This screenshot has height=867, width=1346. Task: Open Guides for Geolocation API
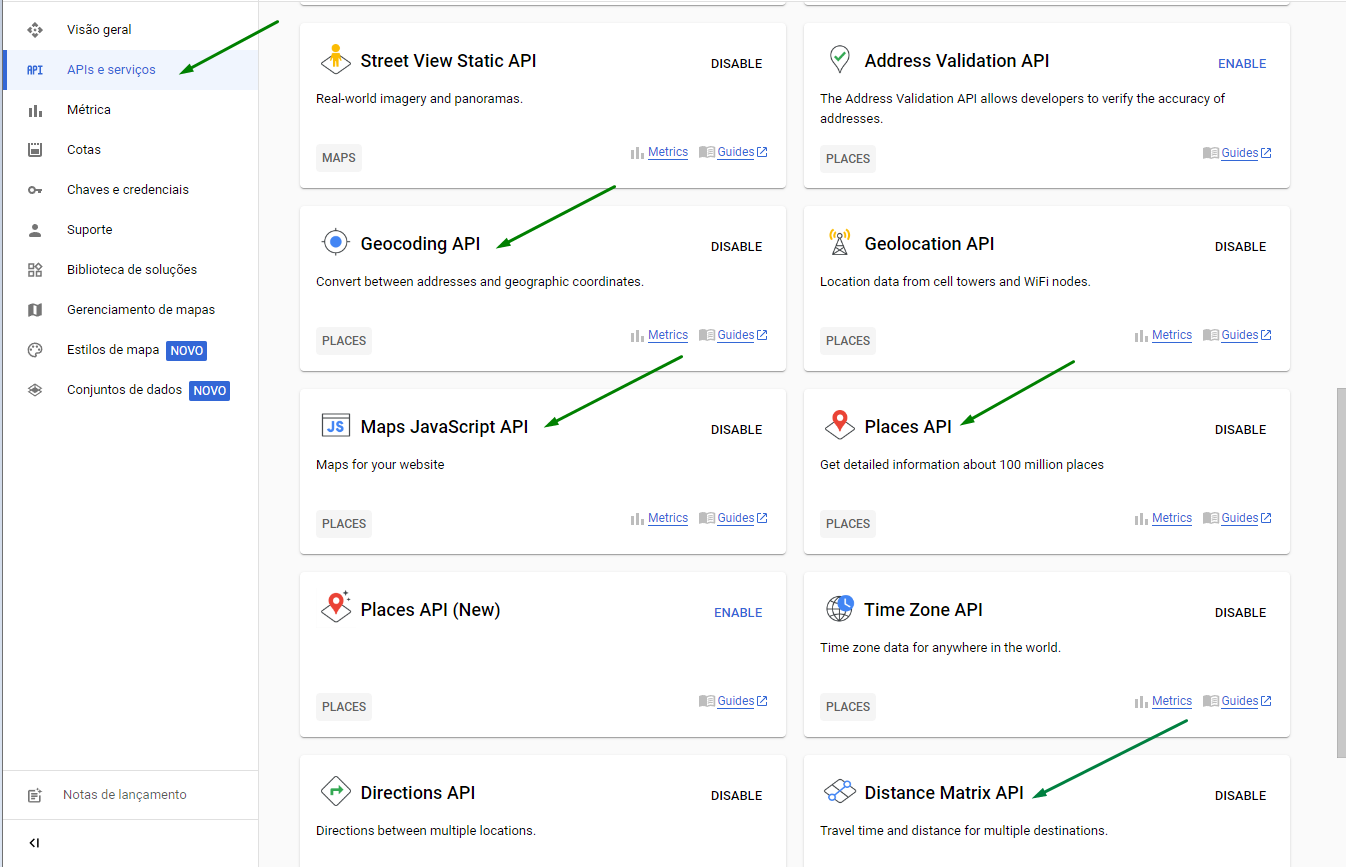(x=1240, y=335)
